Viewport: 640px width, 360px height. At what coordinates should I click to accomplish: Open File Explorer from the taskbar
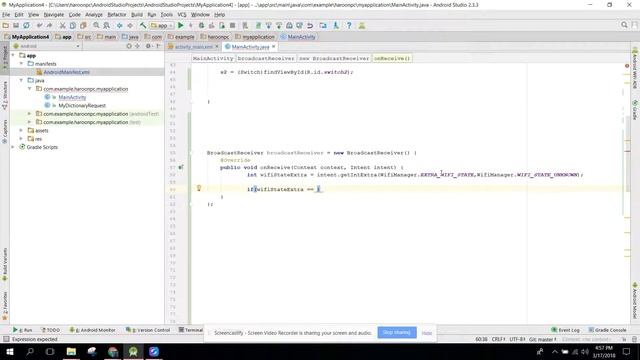click(71, 351)
